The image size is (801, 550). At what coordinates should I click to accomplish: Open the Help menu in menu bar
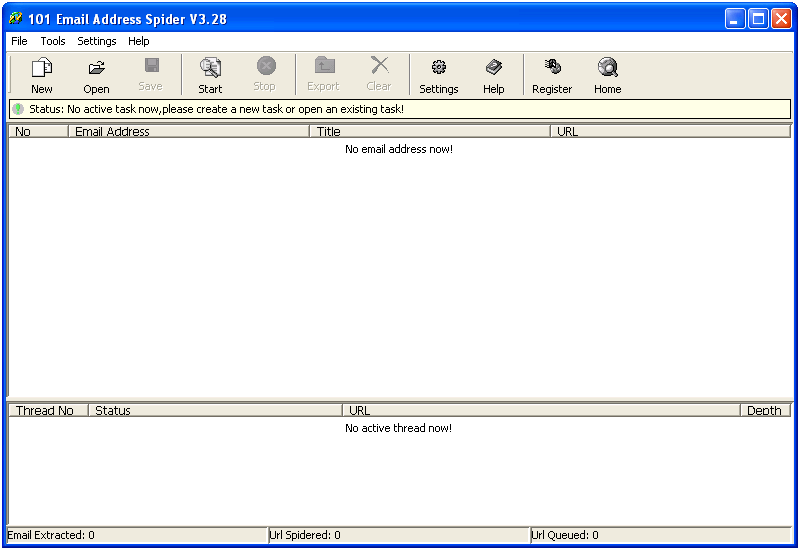click(138, 41)
